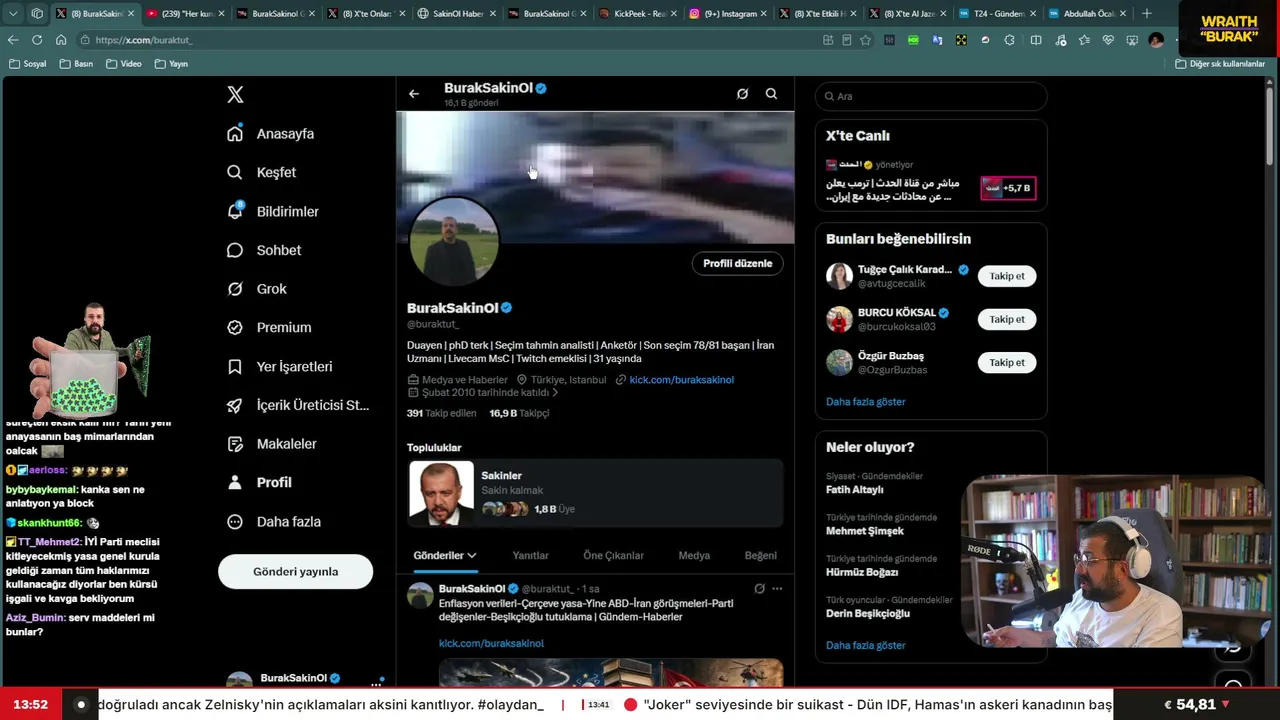This screenshot has width=1280, height=720.
Task: Expand the join date details chevron
Action: [555, 393]
